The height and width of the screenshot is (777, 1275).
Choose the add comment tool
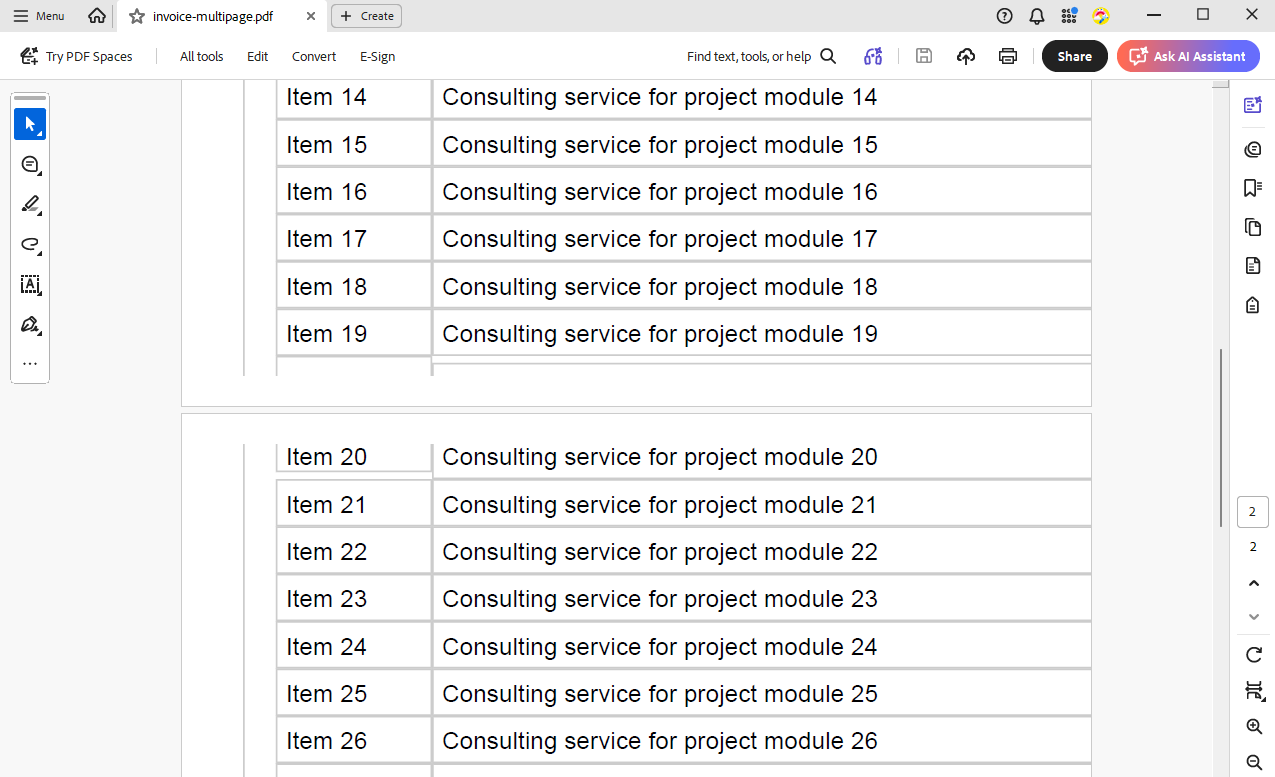click(x=30, y=165)
